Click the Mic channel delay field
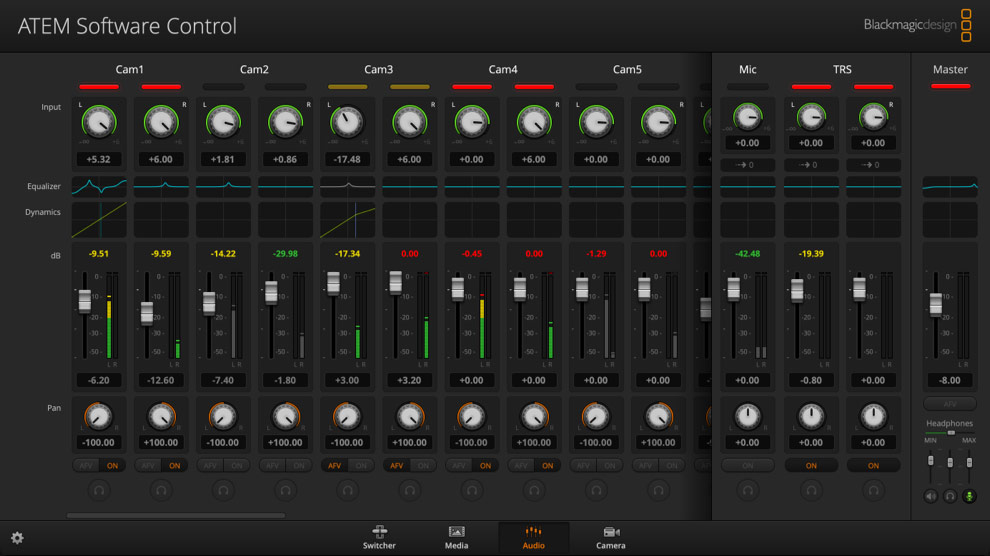This screenshot has height=556, width=990. (748, 165)
